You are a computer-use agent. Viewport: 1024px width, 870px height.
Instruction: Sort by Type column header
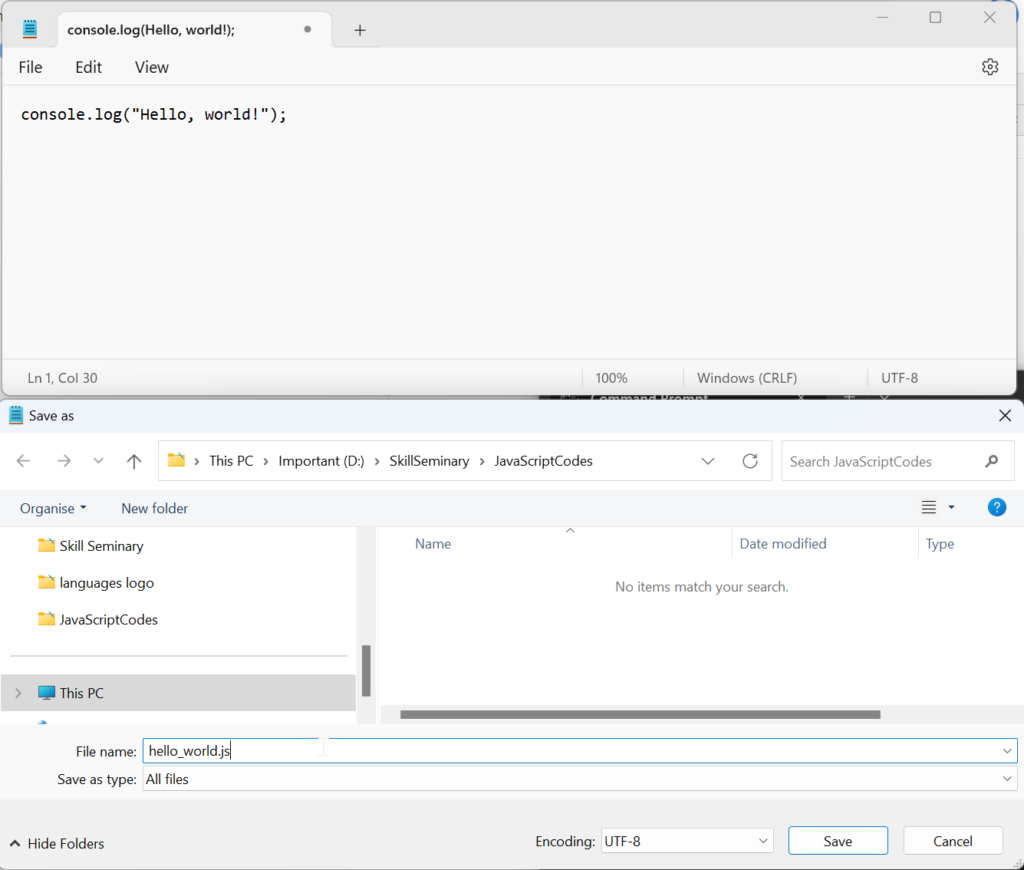(940, 543)
